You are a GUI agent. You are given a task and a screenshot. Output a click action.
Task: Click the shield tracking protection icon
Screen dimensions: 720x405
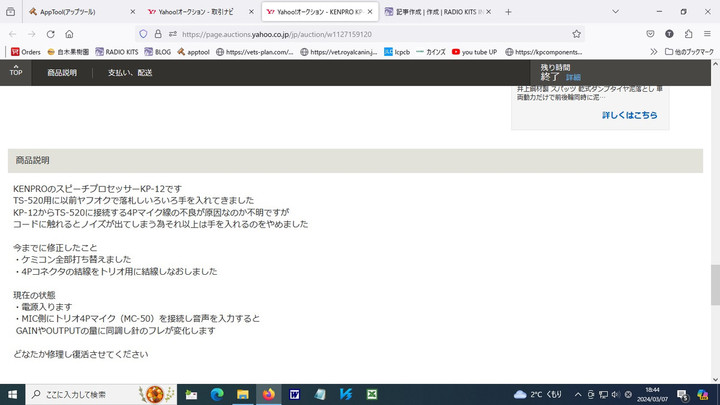click(144, 33)
